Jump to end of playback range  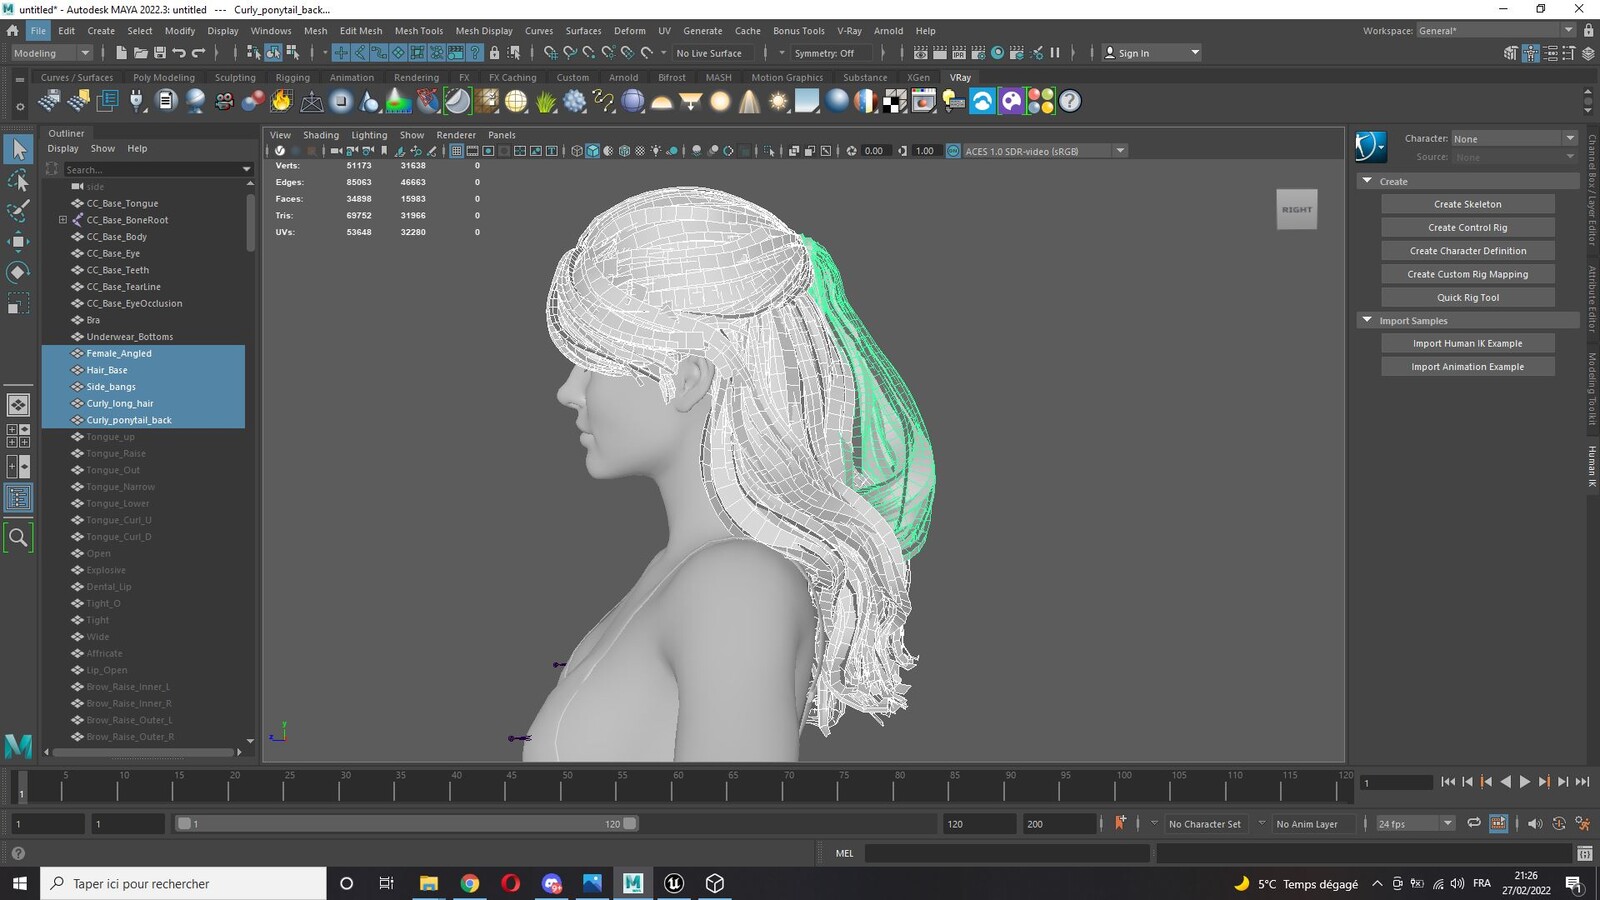click(x=1582, y=782)
